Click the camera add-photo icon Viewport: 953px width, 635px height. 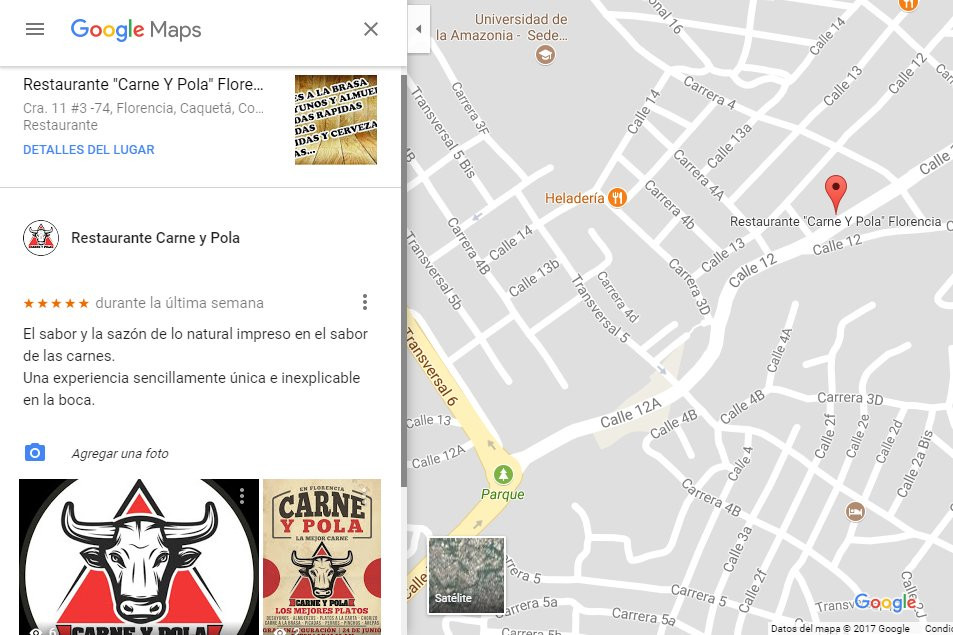coord(35,453)
